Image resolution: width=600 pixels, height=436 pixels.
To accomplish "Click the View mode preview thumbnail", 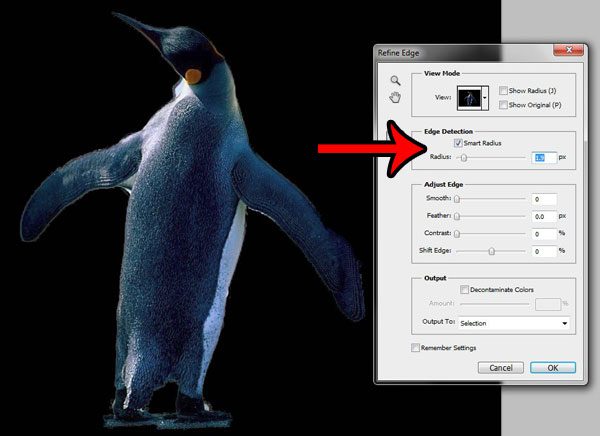I will pyautogui.click(x=469, y=97).
